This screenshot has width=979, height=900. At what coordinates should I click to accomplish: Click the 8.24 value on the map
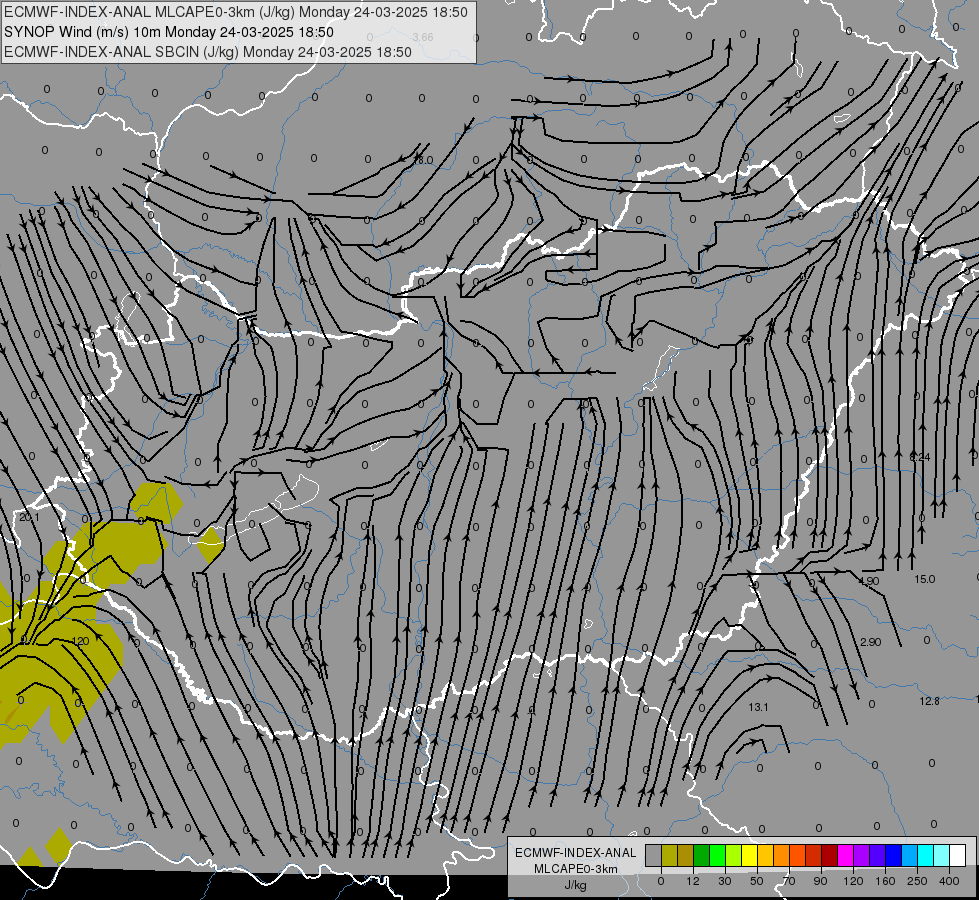tap(920, 457)
